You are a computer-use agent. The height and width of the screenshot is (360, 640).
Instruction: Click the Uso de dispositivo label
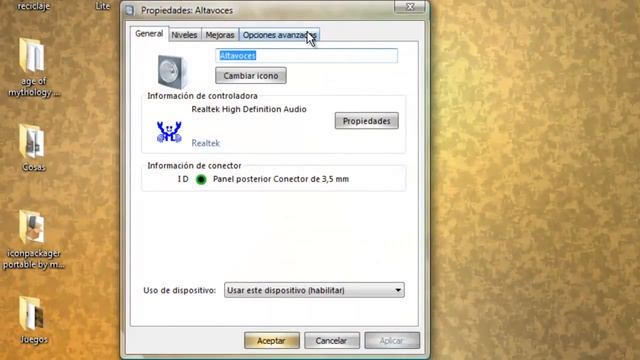pos(180,290)
